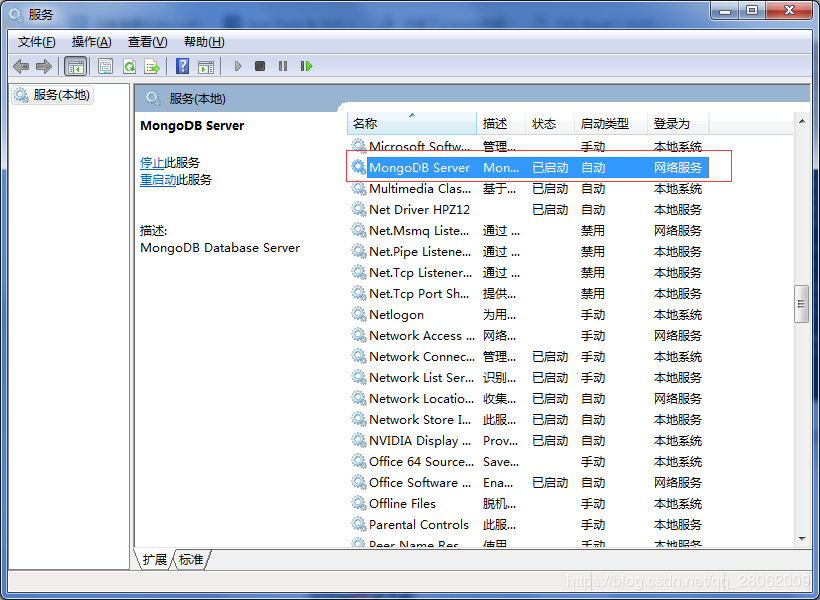Select 服务(本地) in the left tree
Screen dimensions: 820x600
pyautogui.click(x=53, y=95)
